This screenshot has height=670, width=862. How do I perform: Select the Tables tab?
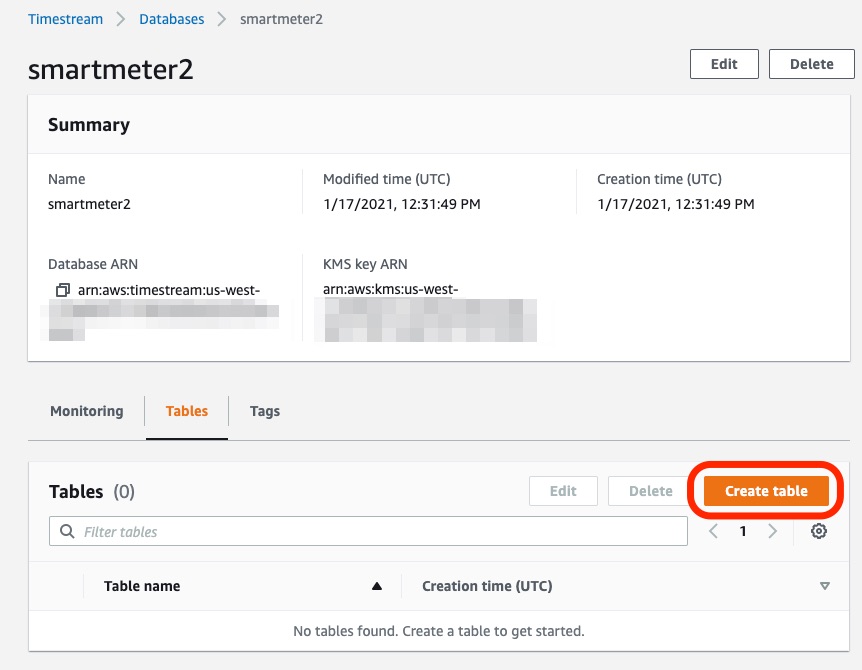[x=186, y=411]
